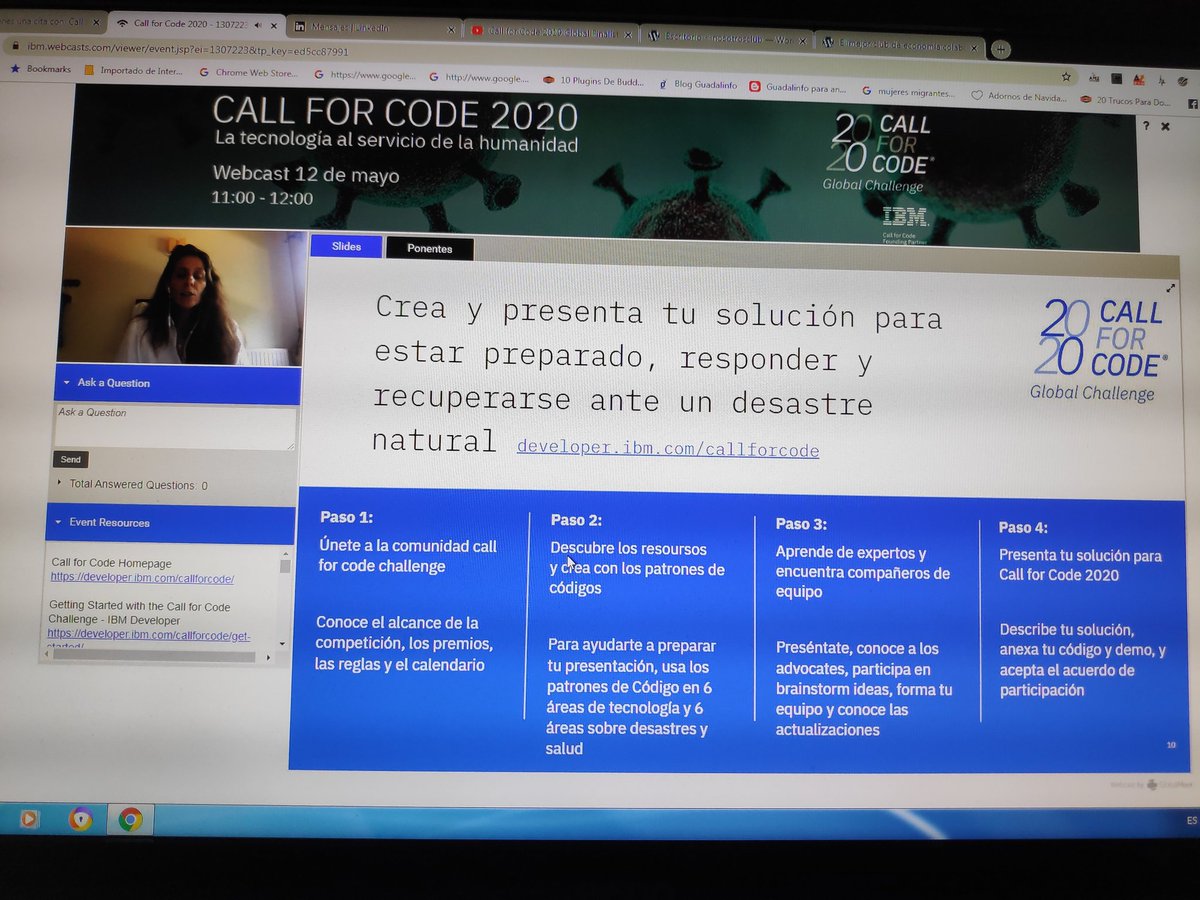The width and height of the screenshot is (1200, 900).
Task: Expand the slide to fullscreen via arrow icon
Action: 1171,288
